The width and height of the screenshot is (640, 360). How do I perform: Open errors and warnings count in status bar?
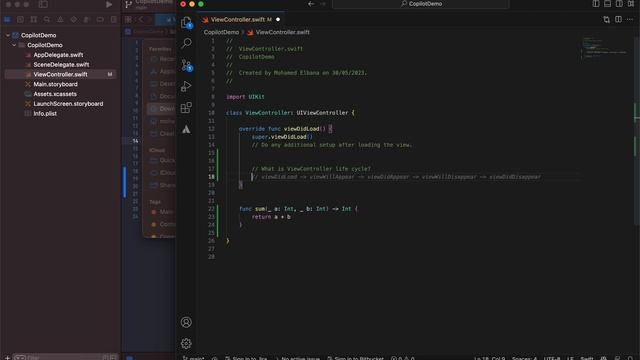[x=402, y=358]
